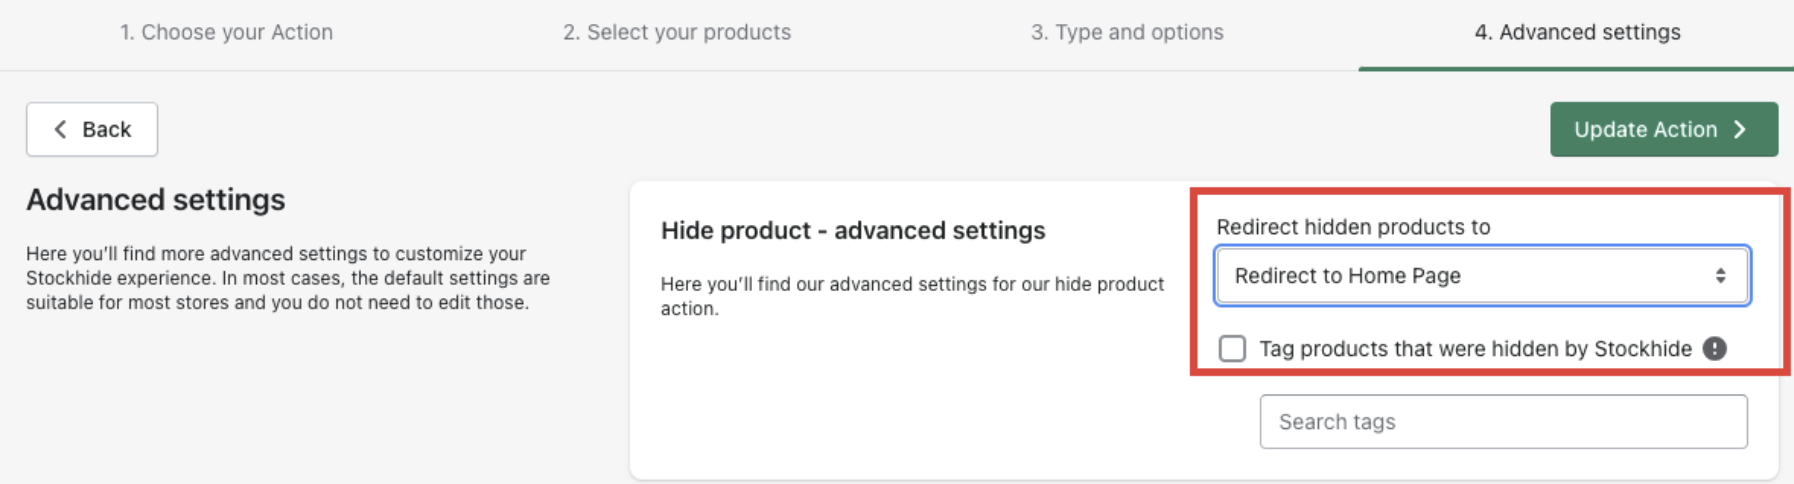Click the hide product action description text
Image resolution: width=1794 pixels, height=484 pixels.
click(912, 296)
